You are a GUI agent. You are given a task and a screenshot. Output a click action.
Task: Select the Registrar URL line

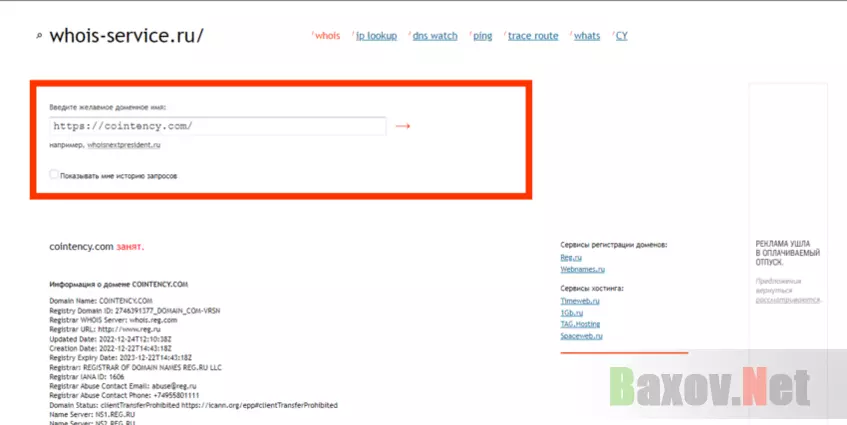tap(105, 329)
